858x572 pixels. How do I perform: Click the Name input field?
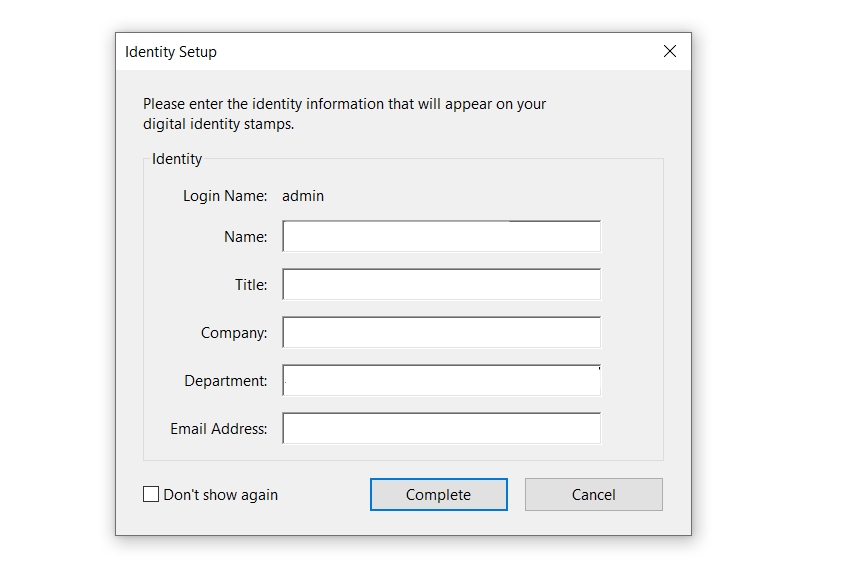(441, 237)
